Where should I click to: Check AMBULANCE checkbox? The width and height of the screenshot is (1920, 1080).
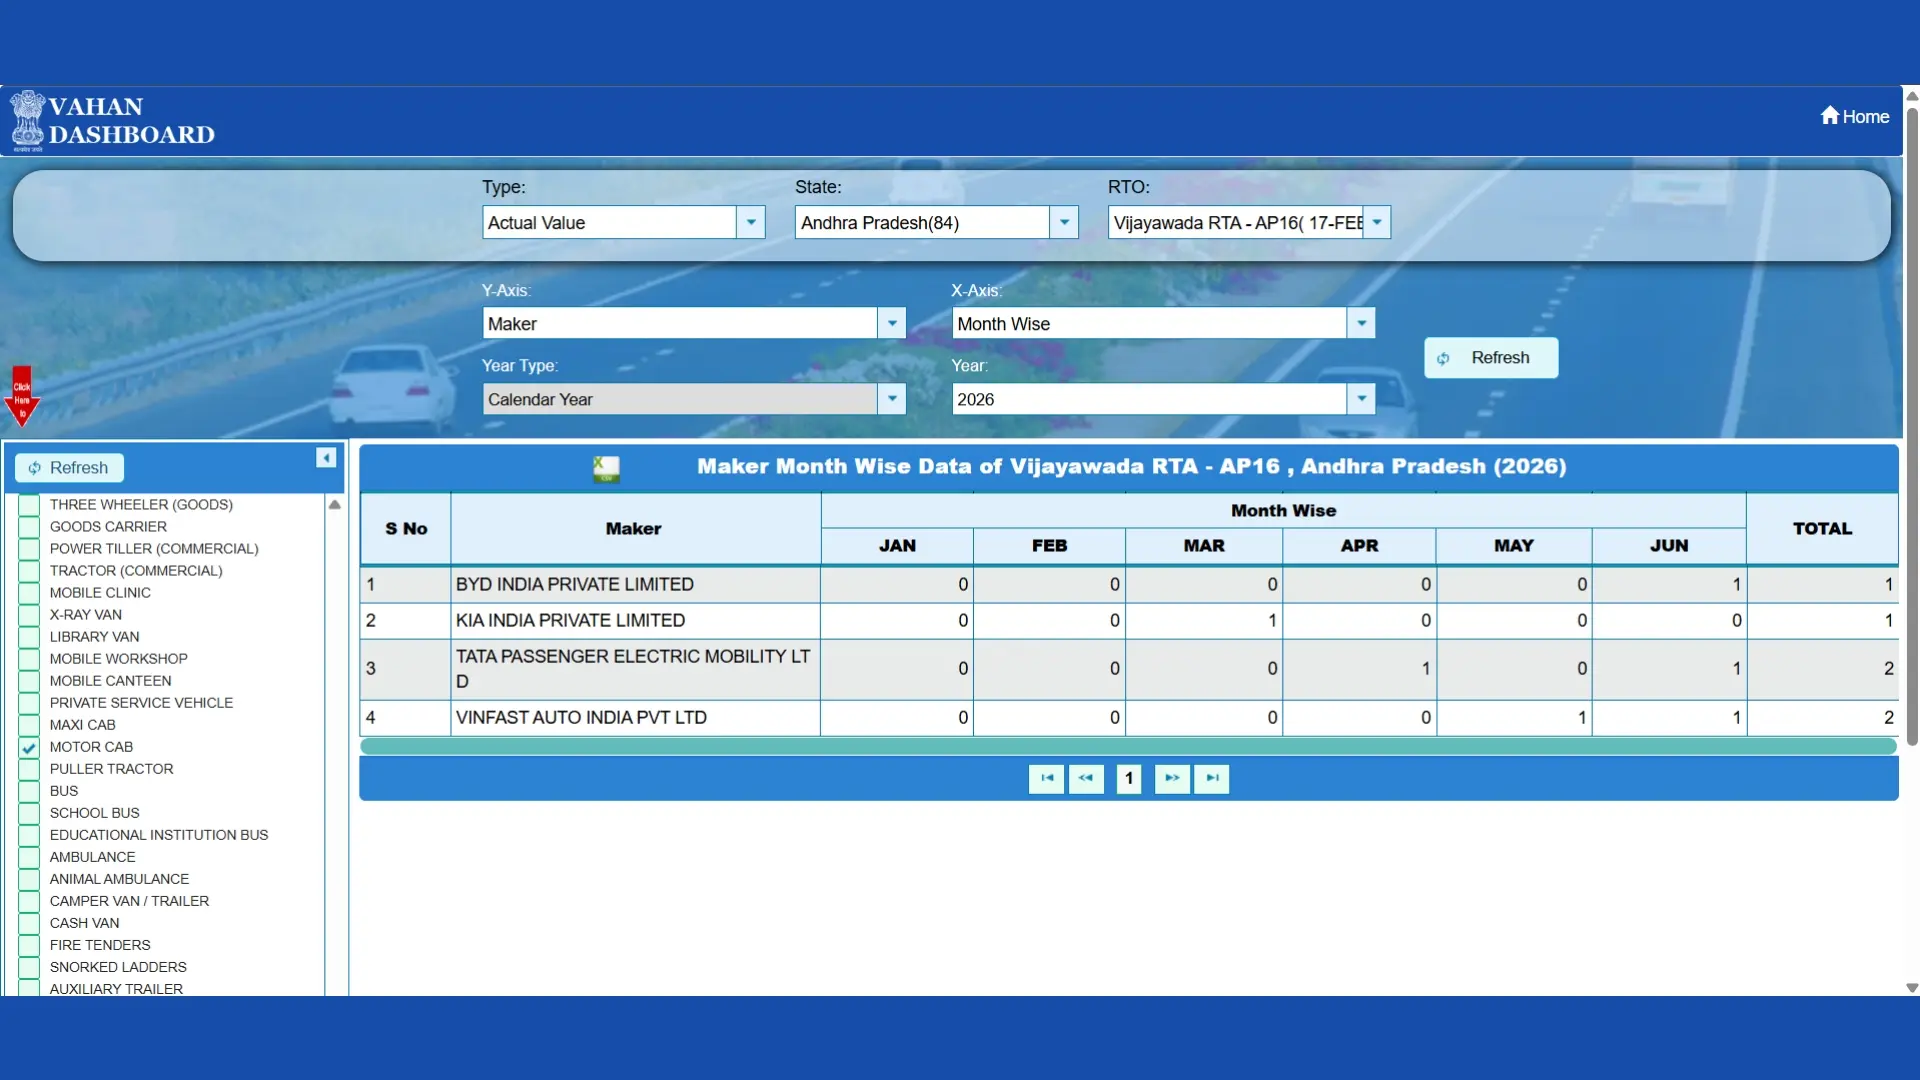tap(29, 857)
